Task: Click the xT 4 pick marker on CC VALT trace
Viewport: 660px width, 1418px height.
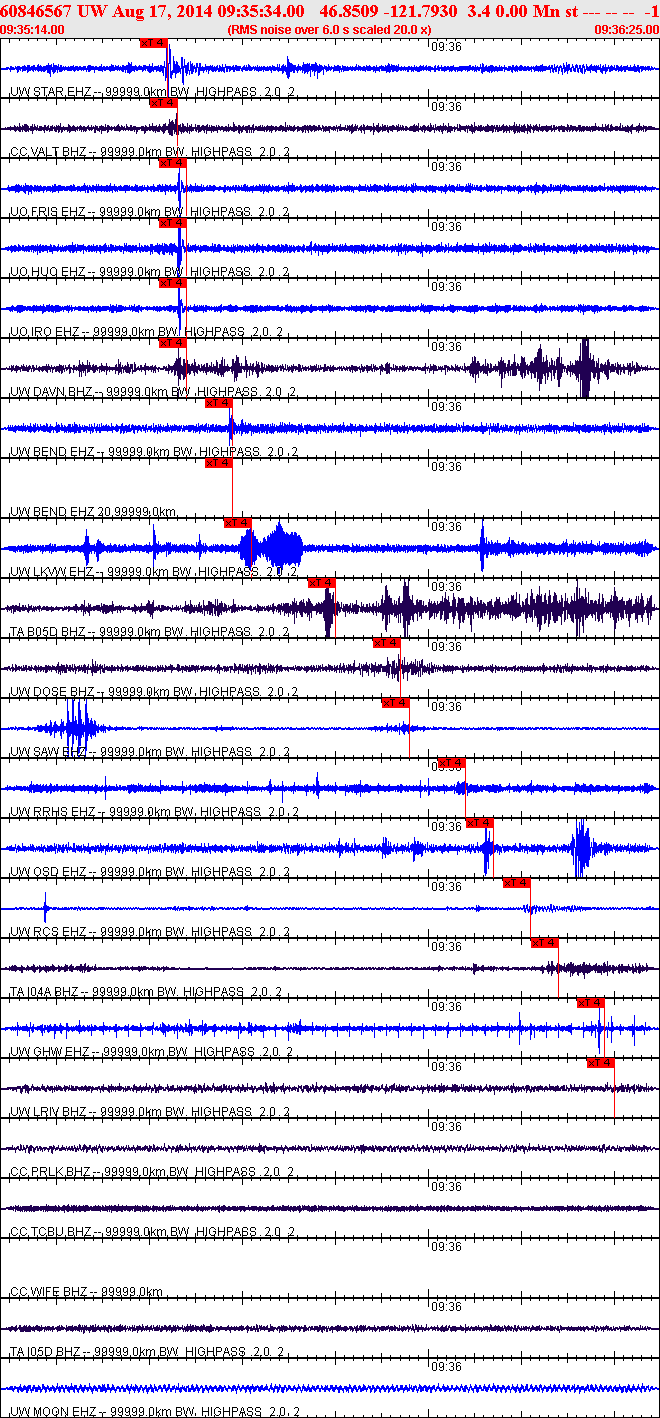Action: (x=163, y=103)
